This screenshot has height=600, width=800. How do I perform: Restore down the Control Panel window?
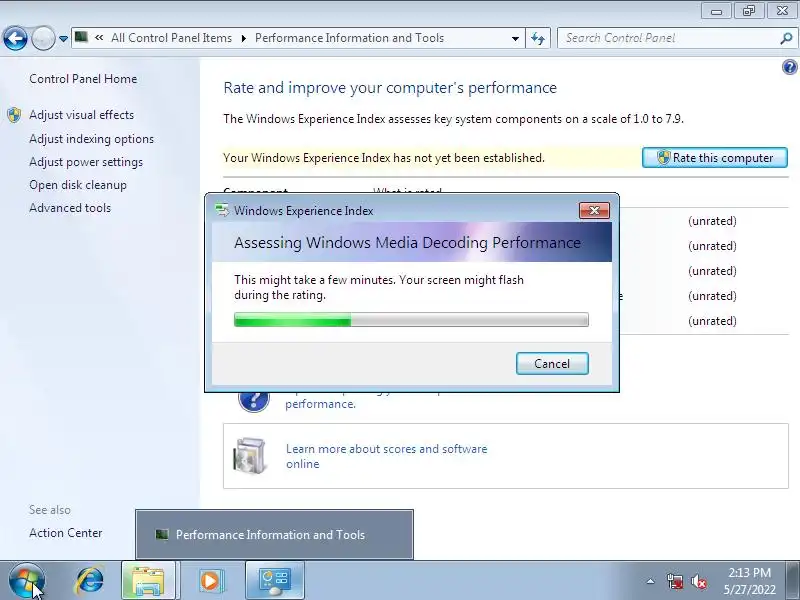[x=749, y=11]
